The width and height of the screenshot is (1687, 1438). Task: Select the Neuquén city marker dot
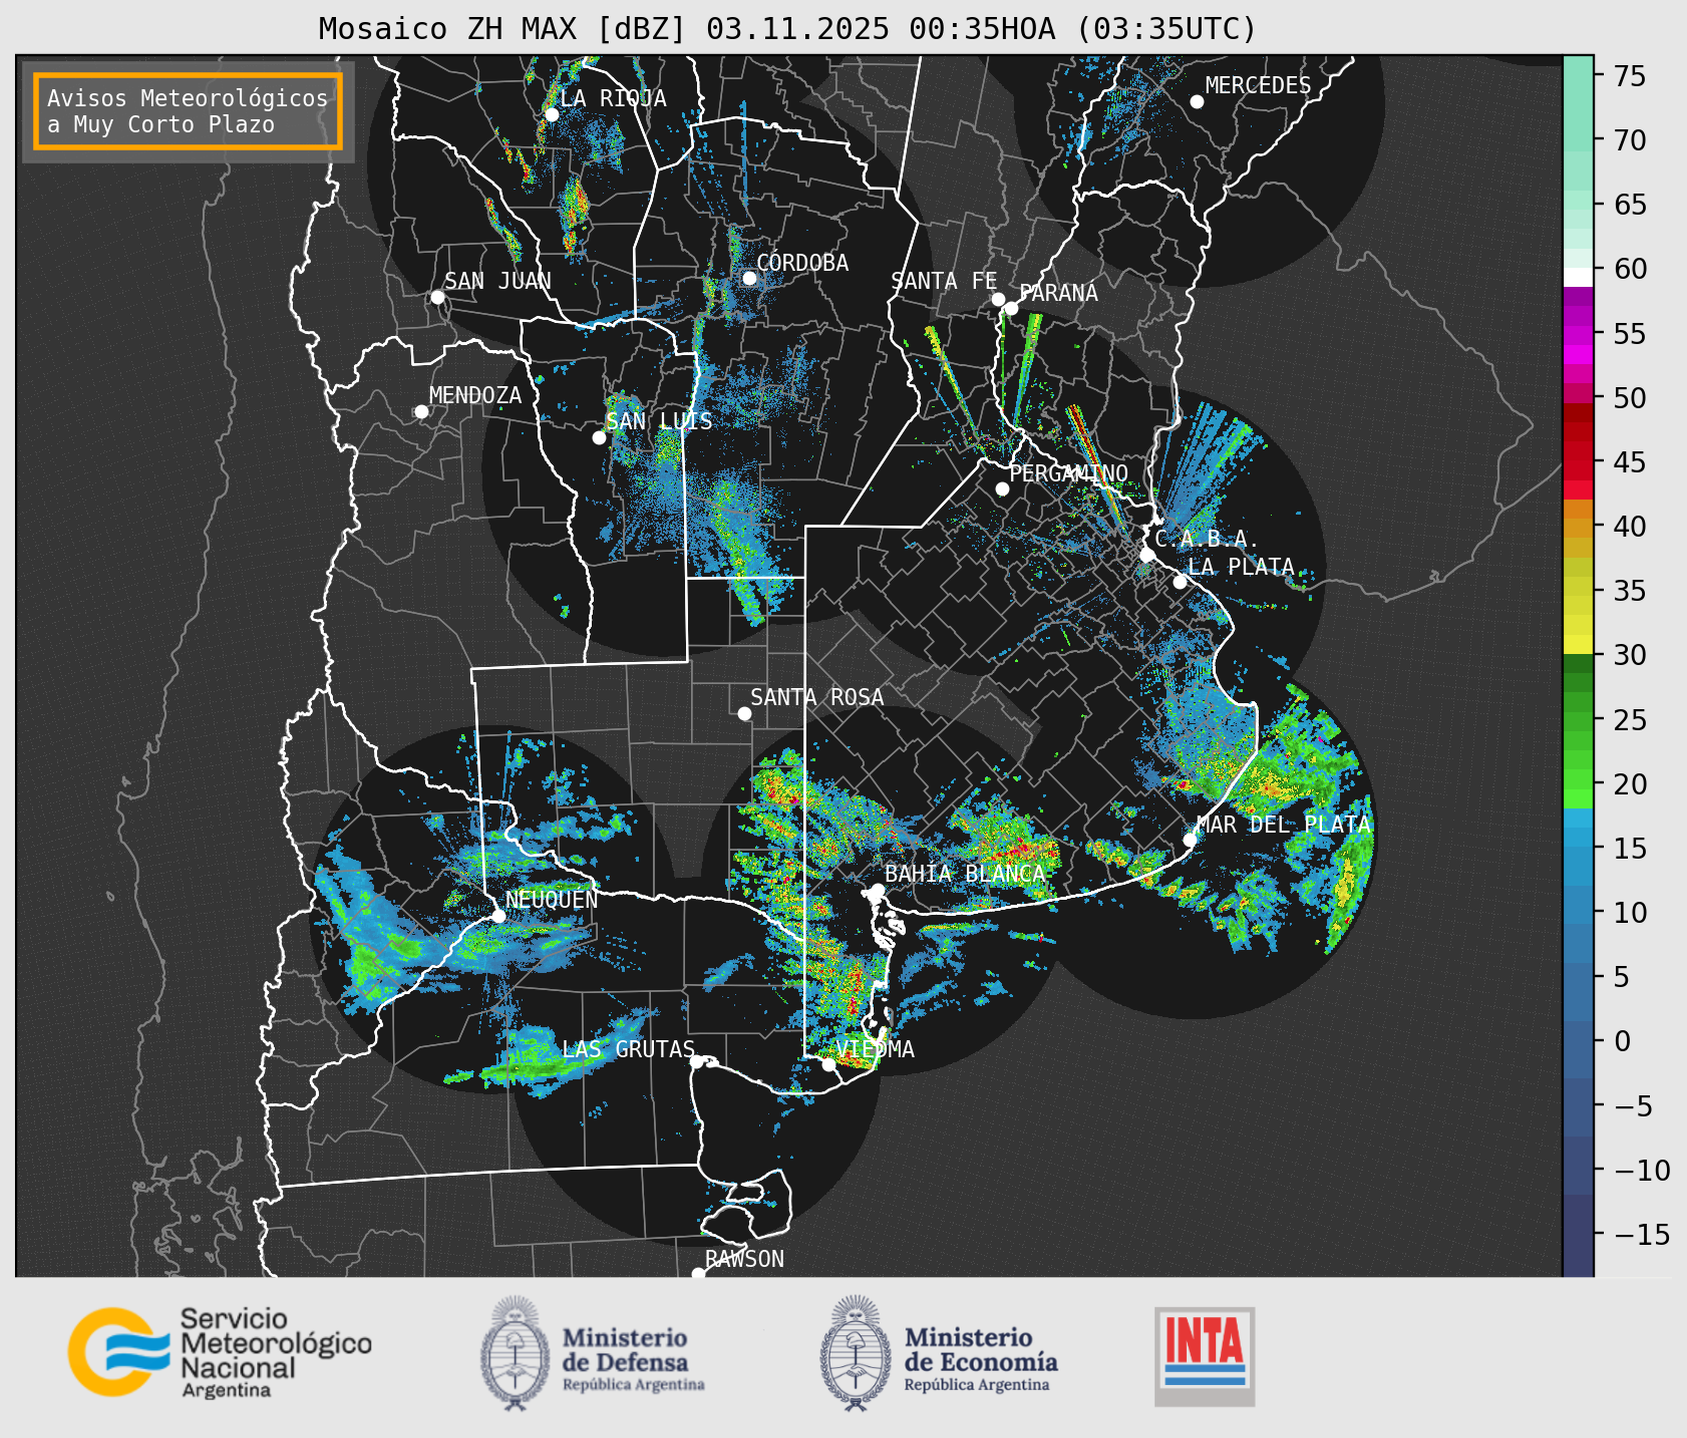click(498, 916)
